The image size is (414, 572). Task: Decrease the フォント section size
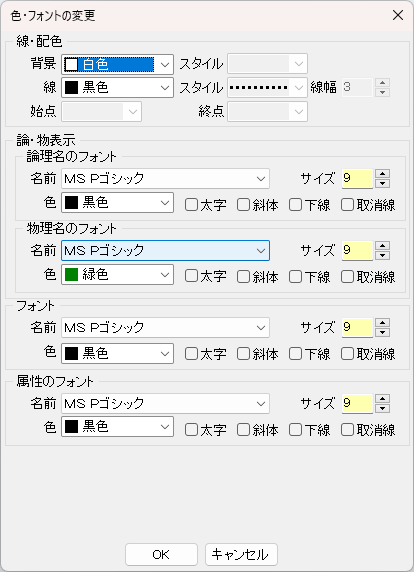click(382, 332)
